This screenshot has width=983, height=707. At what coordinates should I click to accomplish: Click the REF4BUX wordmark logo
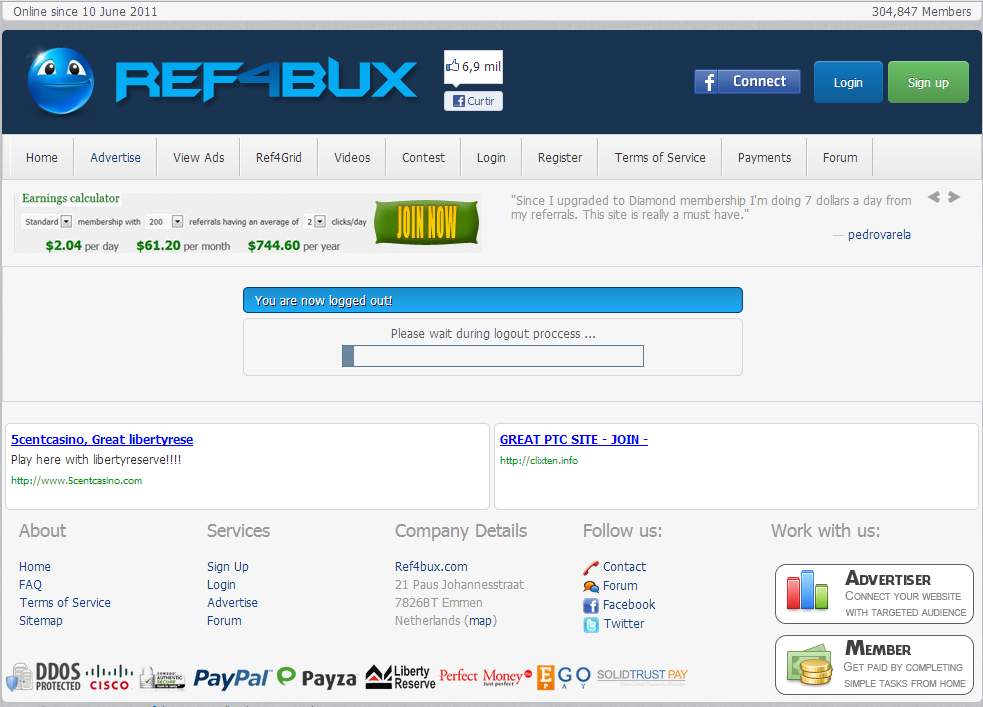click(x=266, y=80)
